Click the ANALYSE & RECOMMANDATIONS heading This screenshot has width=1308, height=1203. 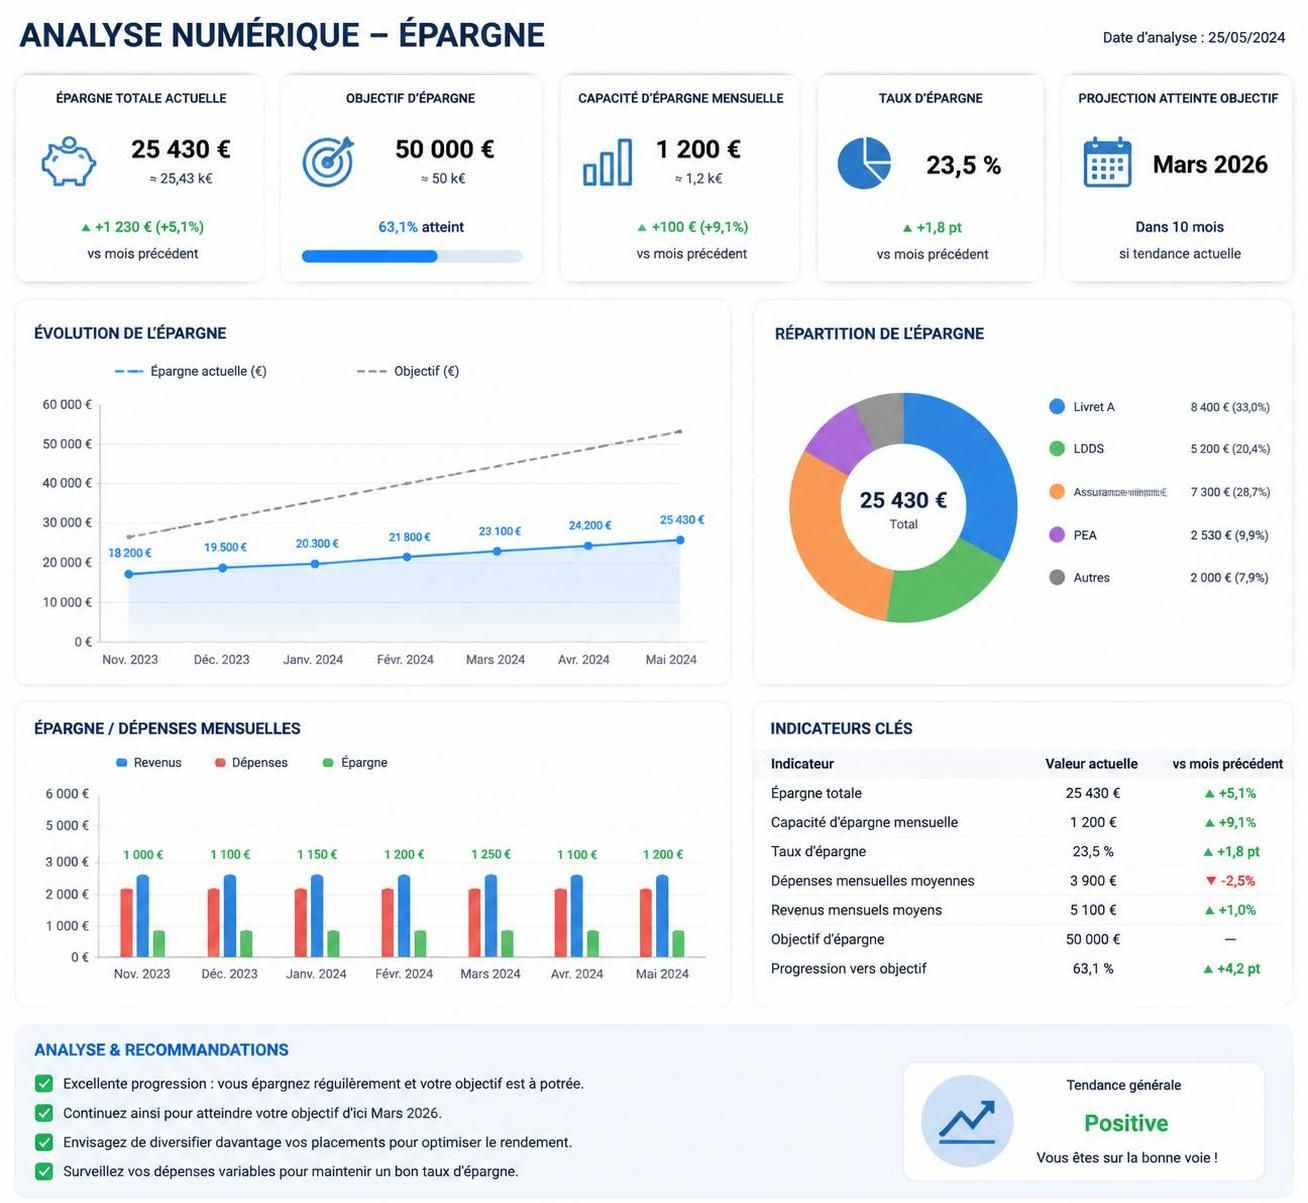161,1050
